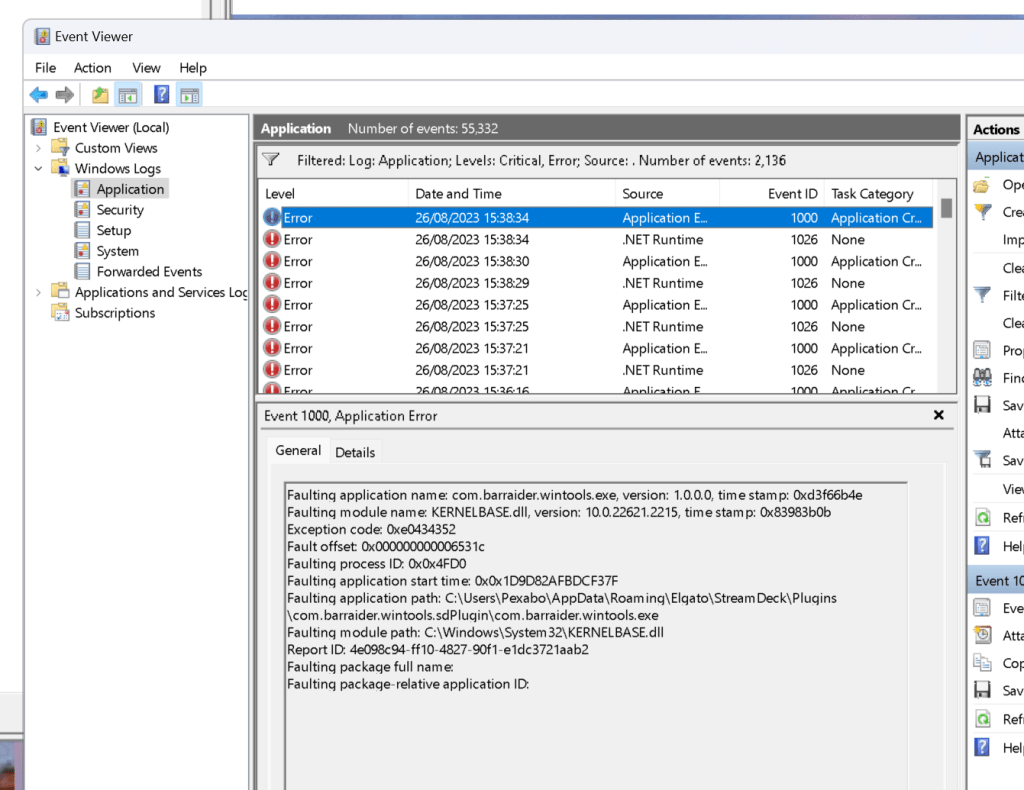Image resolution: width=1024 pixels, height=790 pixels.
Task: Click the Forwarded Events log icon
Action: coord(82,271)
